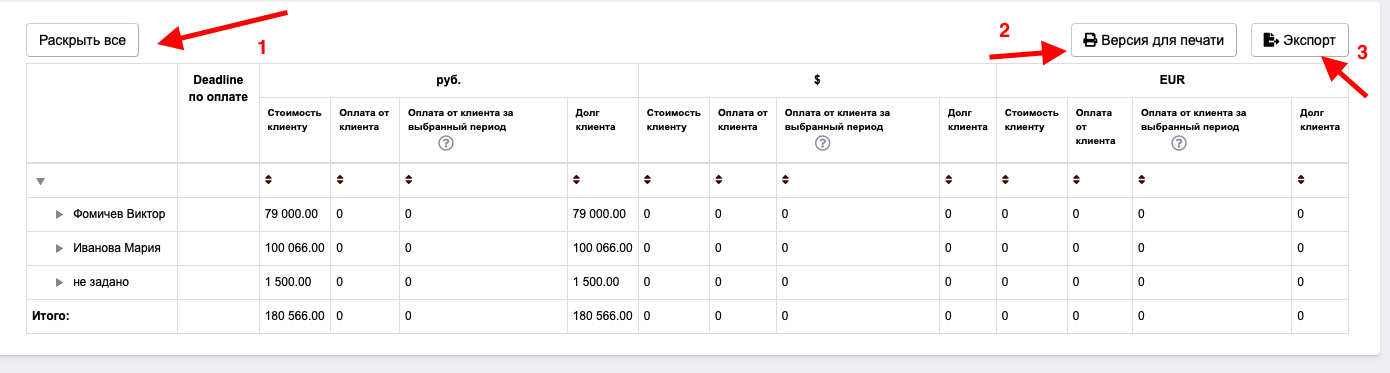The height and width of the screenshot is (373, 1390).
Task: Click Иванова Мария's руб. Стоимость клиенту 100 066.00
Action: [294, 248]
